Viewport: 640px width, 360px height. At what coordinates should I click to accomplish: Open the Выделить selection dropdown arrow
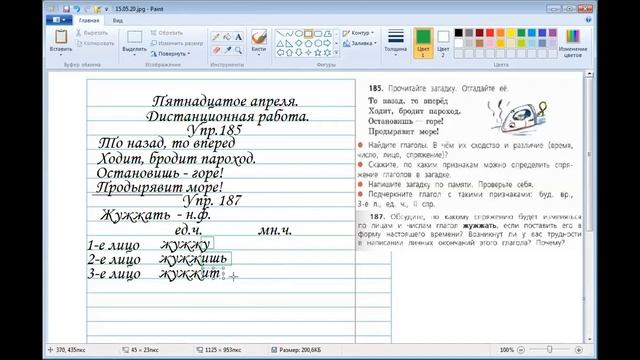pos(134,55)
